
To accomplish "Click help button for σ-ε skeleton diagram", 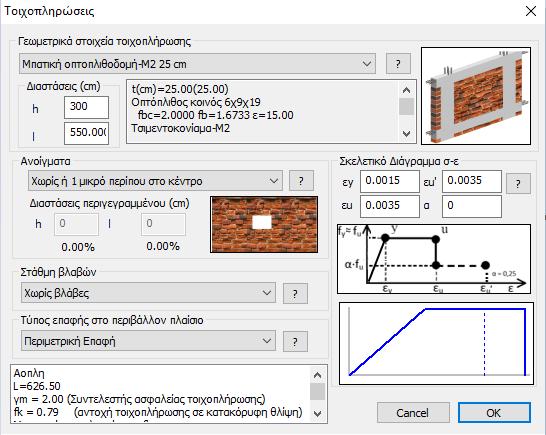I will tap(518, 184).
